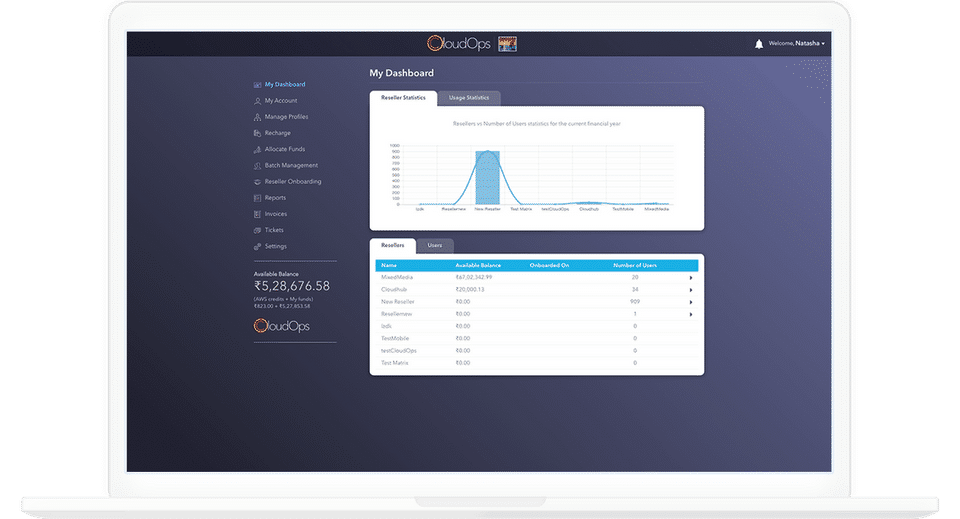
Task: Click the TestMobile name cell
Action: click(x=395, y=338)
